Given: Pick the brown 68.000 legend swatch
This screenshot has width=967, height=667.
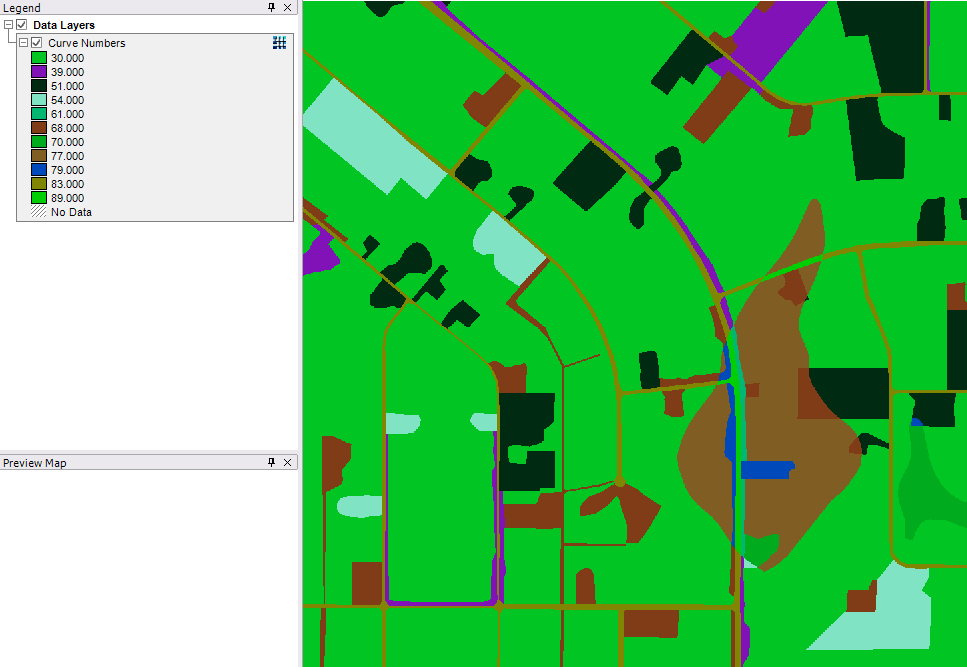Looking at the screenshot, I should [x=39, y=128].
